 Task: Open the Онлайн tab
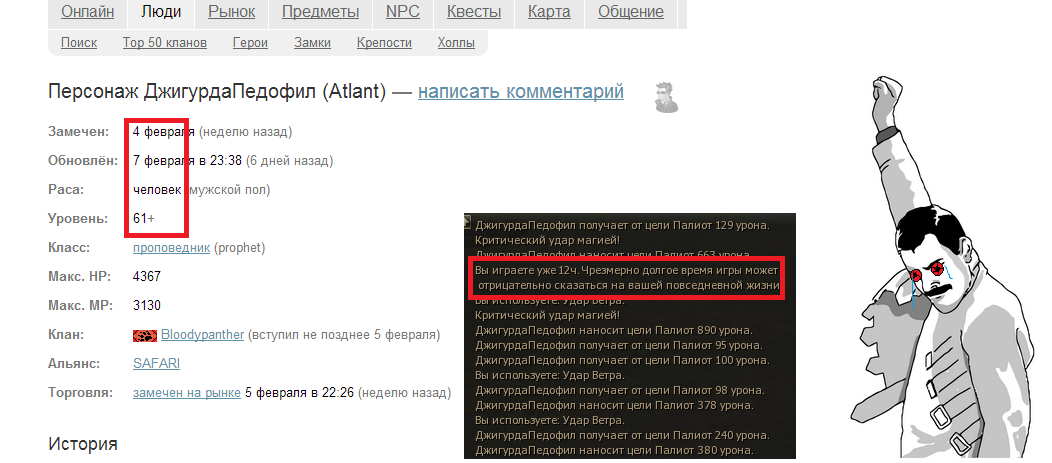(87, 11)
